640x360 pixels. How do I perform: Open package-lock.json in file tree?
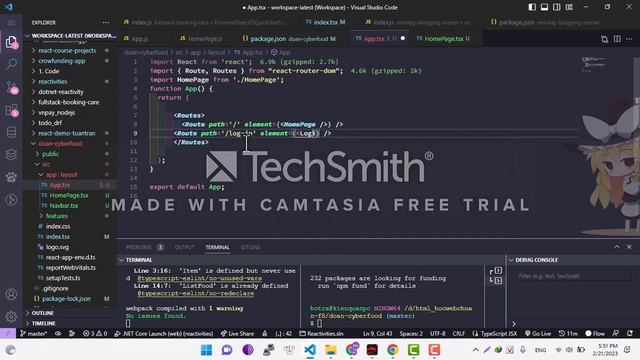pyautogui.click(x=66, y=299)
